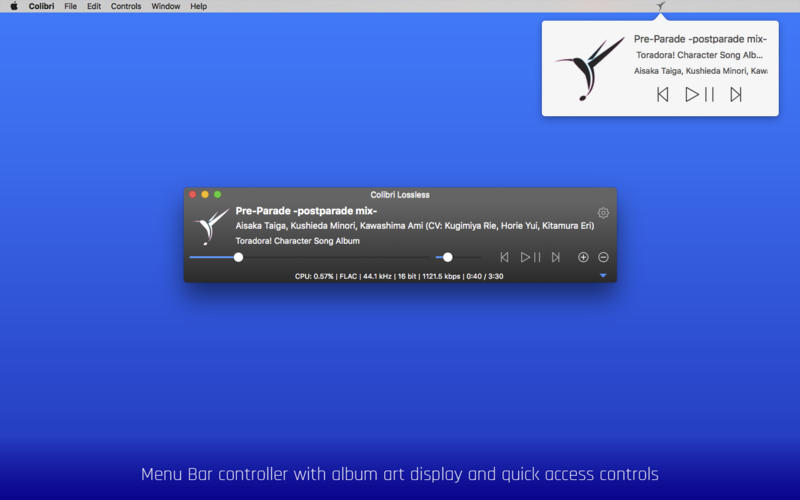
Task: Open the Apple menu
Action: pos(14,6)
